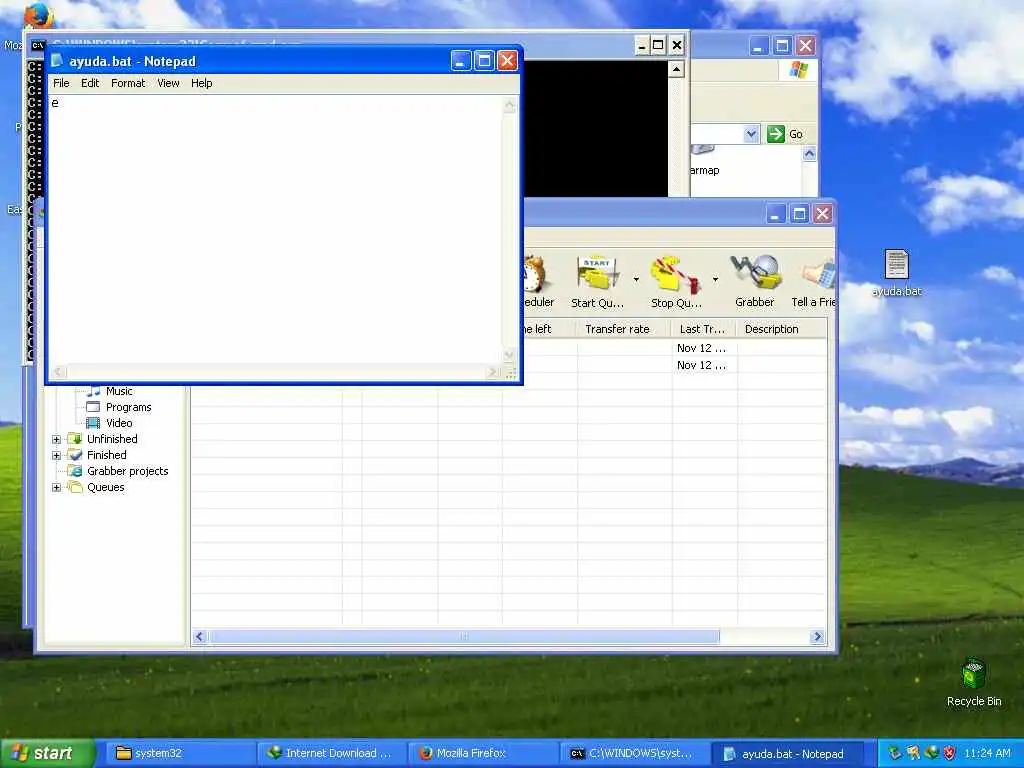The height and width of the screenshot is (768, 1024).
Task: Select armap item in Explorer window
Action: (705, 170)
